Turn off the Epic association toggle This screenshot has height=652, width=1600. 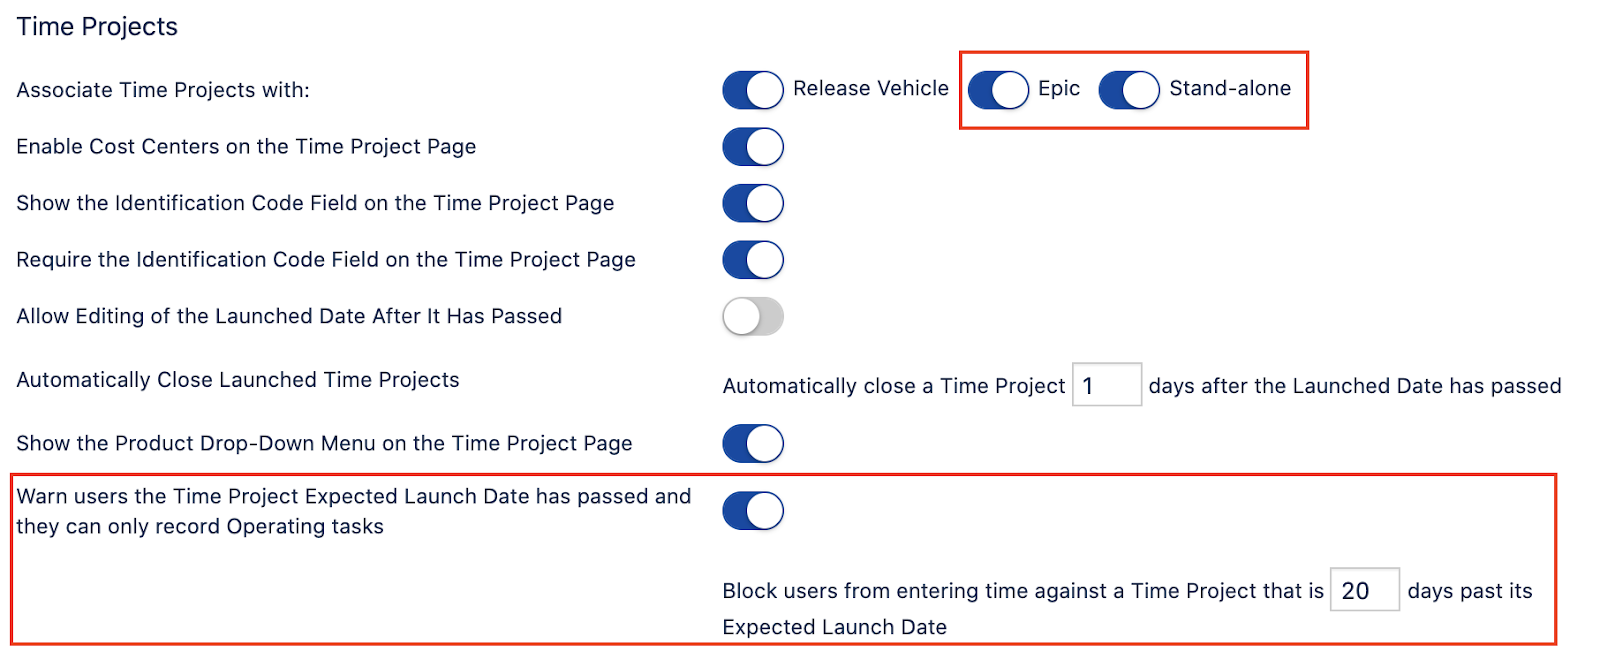(x=998, y=90)
